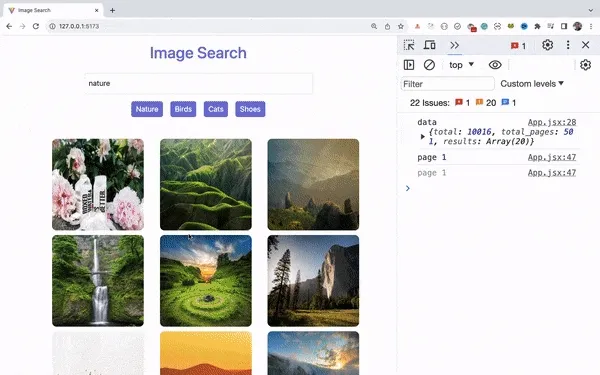Open DevTools customize three-dot menu
Viewport: 600px width, 375px height.
tap(568, 45)
